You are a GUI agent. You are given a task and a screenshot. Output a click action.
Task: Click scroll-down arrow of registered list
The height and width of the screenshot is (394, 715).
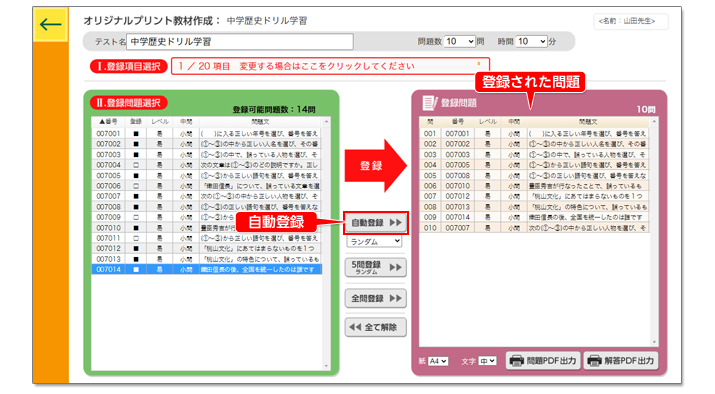click(x=654, y=342)
